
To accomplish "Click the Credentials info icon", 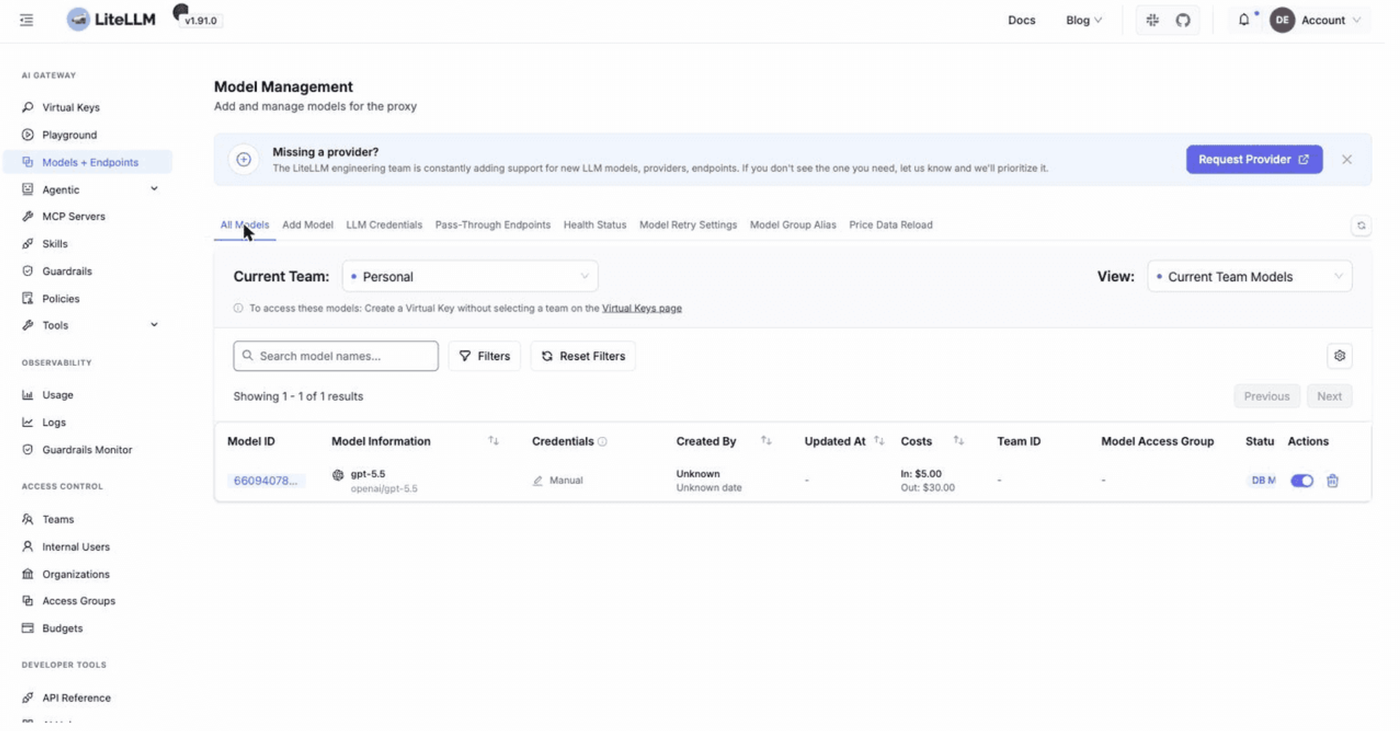I will [602, 442].
